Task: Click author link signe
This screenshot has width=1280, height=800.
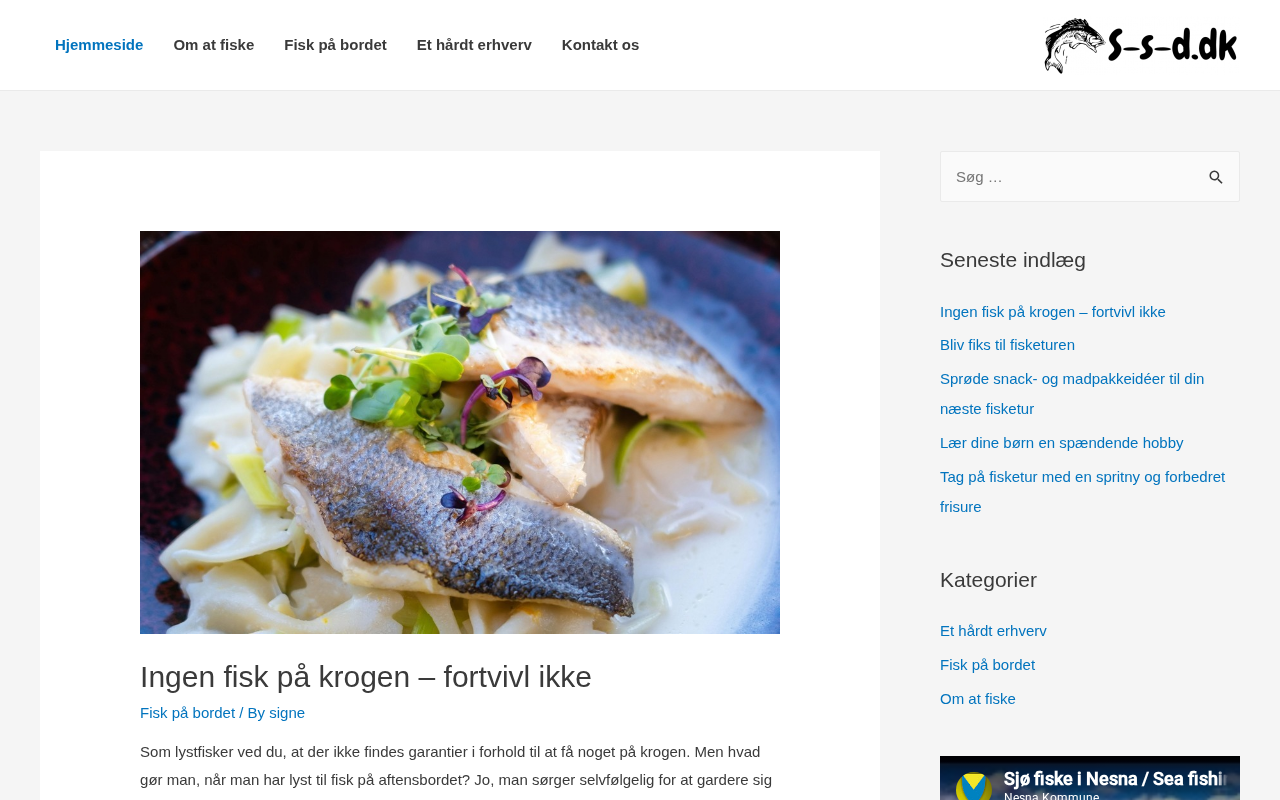Action: 287,713
